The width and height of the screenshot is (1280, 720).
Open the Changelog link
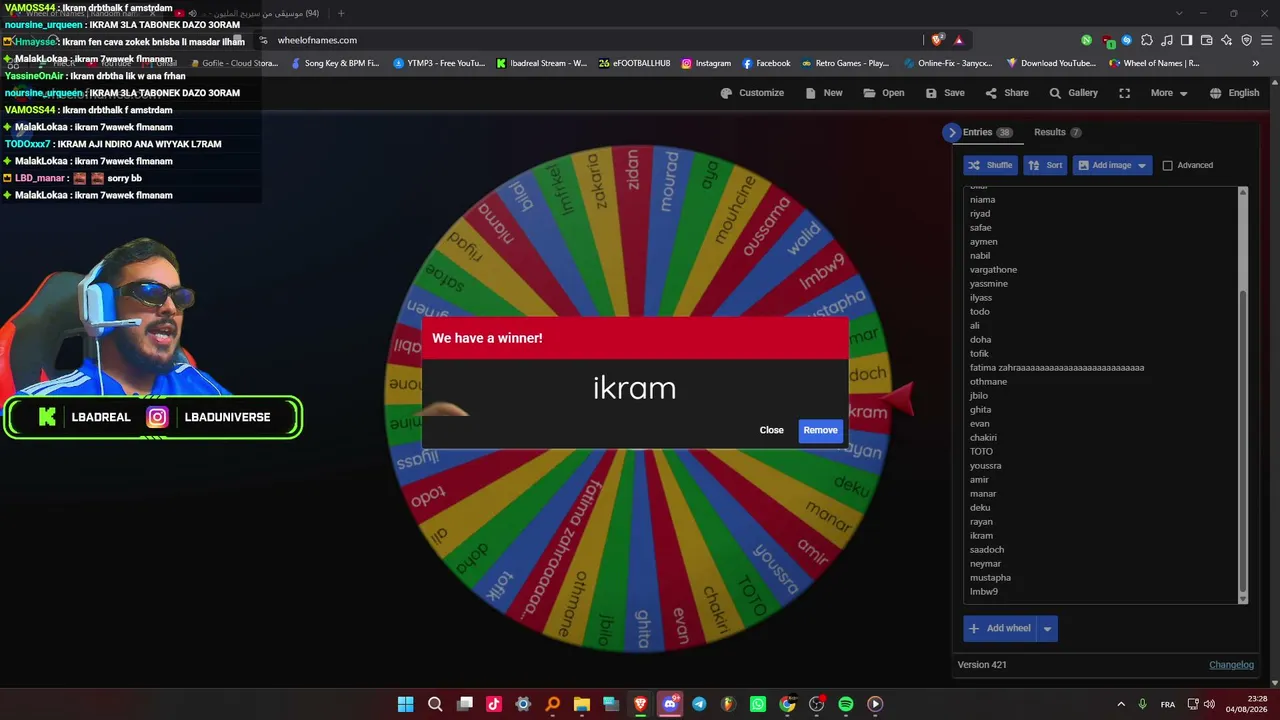(x=1231, y=665)
